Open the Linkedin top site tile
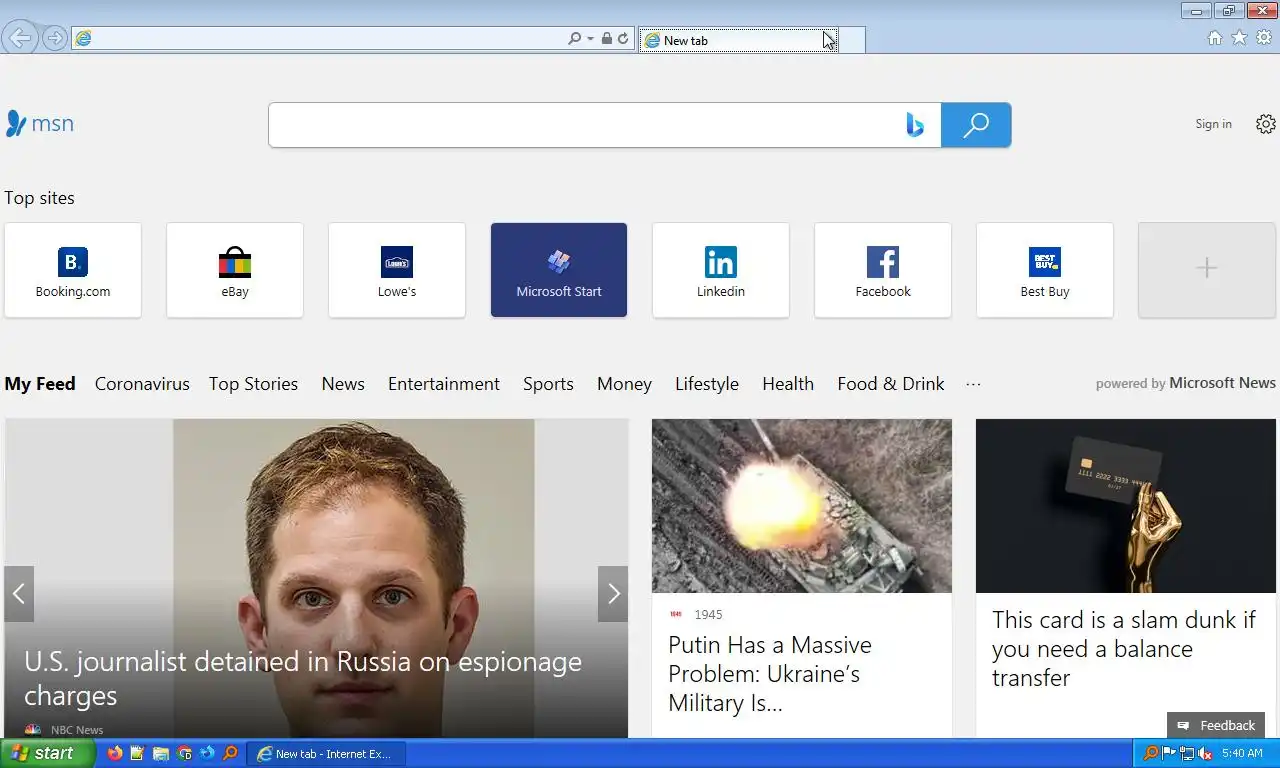 click(x=721, y=270)
